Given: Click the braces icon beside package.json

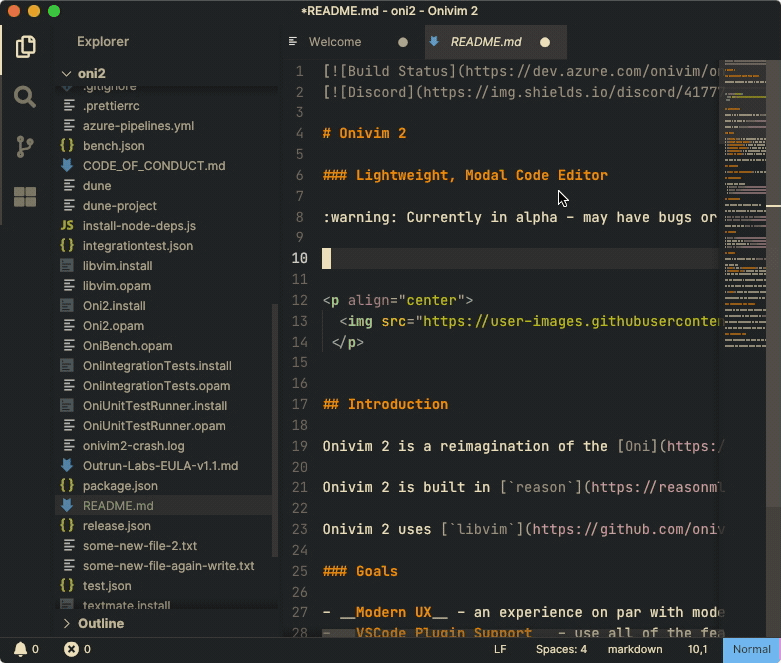Looking at the screenshot, I should [x=67, y=486].
